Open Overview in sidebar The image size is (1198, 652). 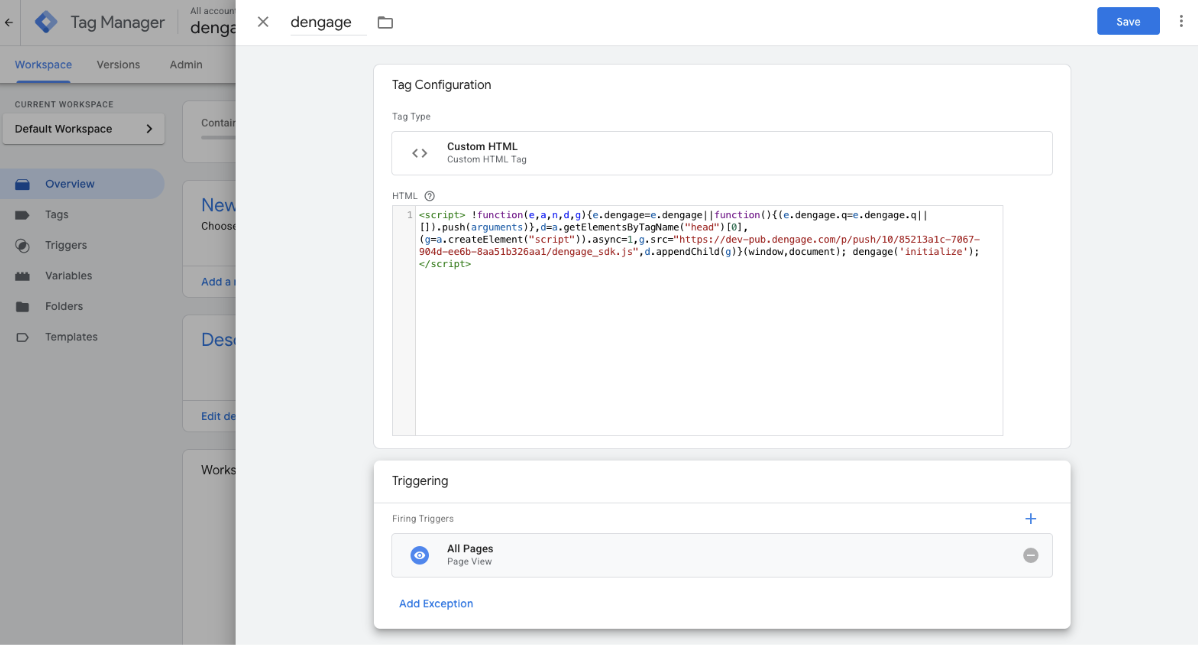pyautogui.click(x=82, y=184)
